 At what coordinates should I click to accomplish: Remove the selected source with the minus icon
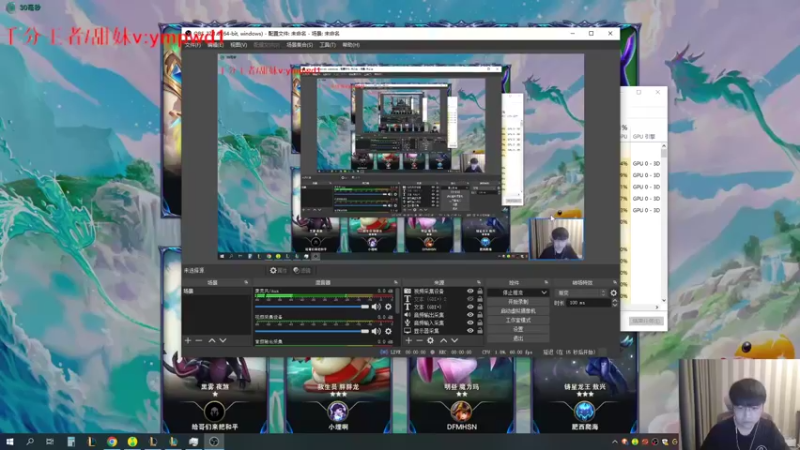coord(419,340)
